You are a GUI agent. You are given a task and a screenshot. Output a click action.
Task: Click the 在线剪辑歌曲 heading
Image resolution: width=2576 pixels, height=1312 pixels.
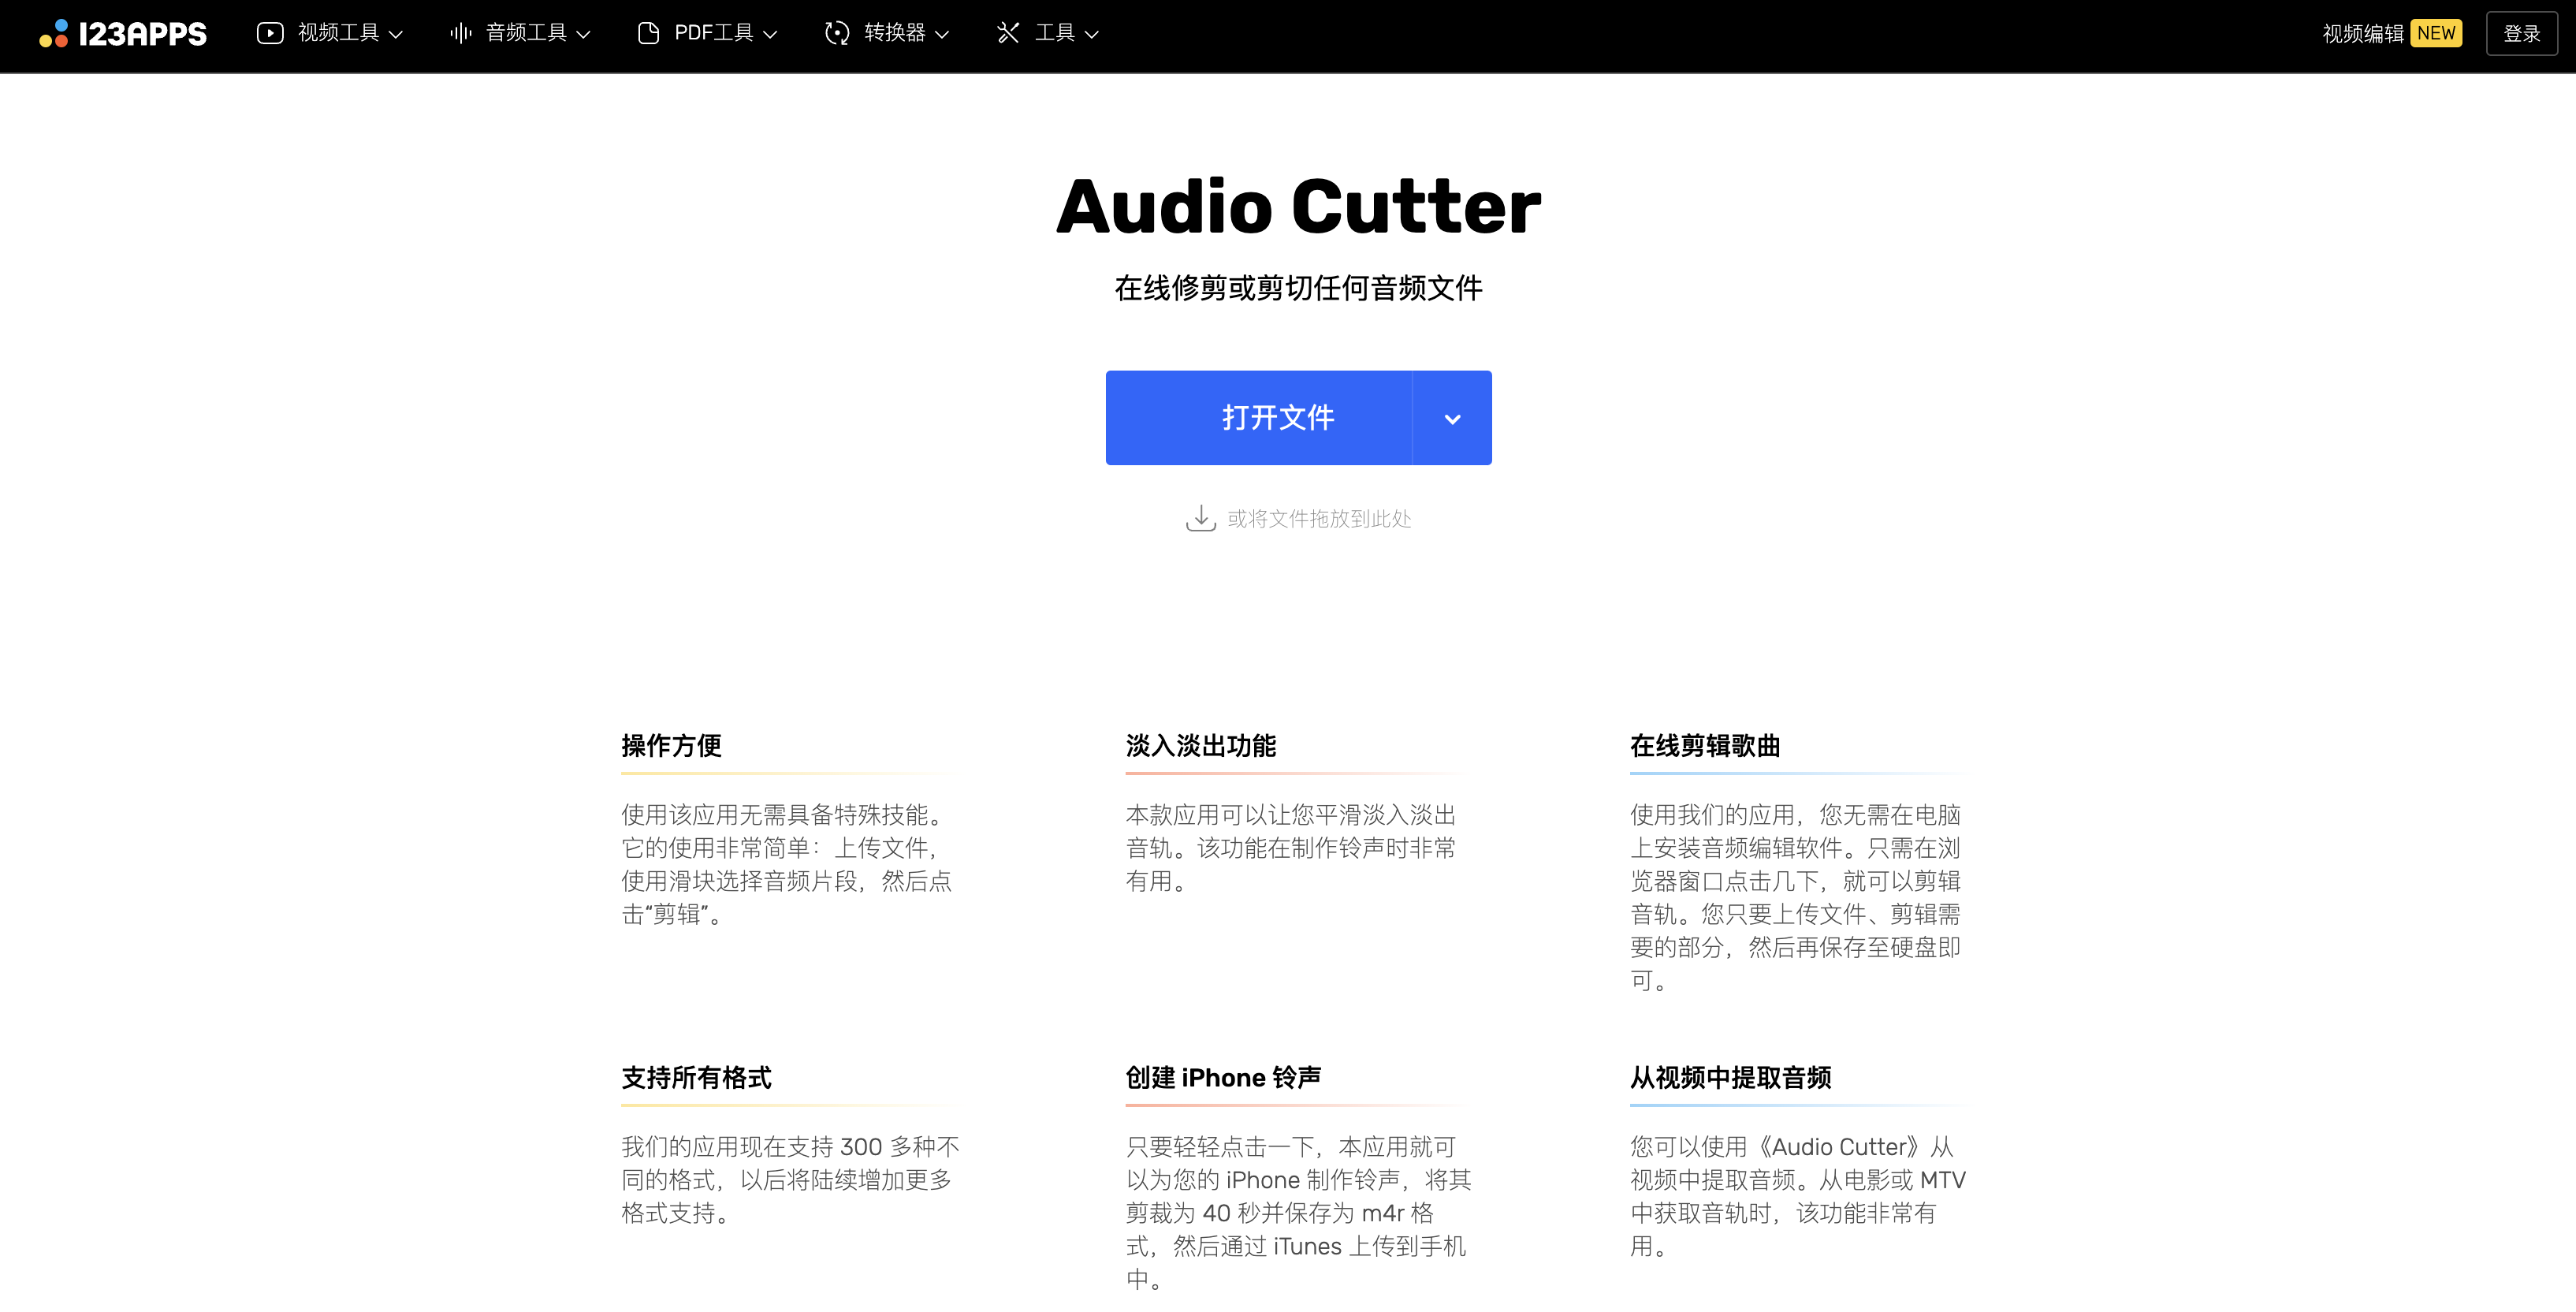pos(1705,745)
